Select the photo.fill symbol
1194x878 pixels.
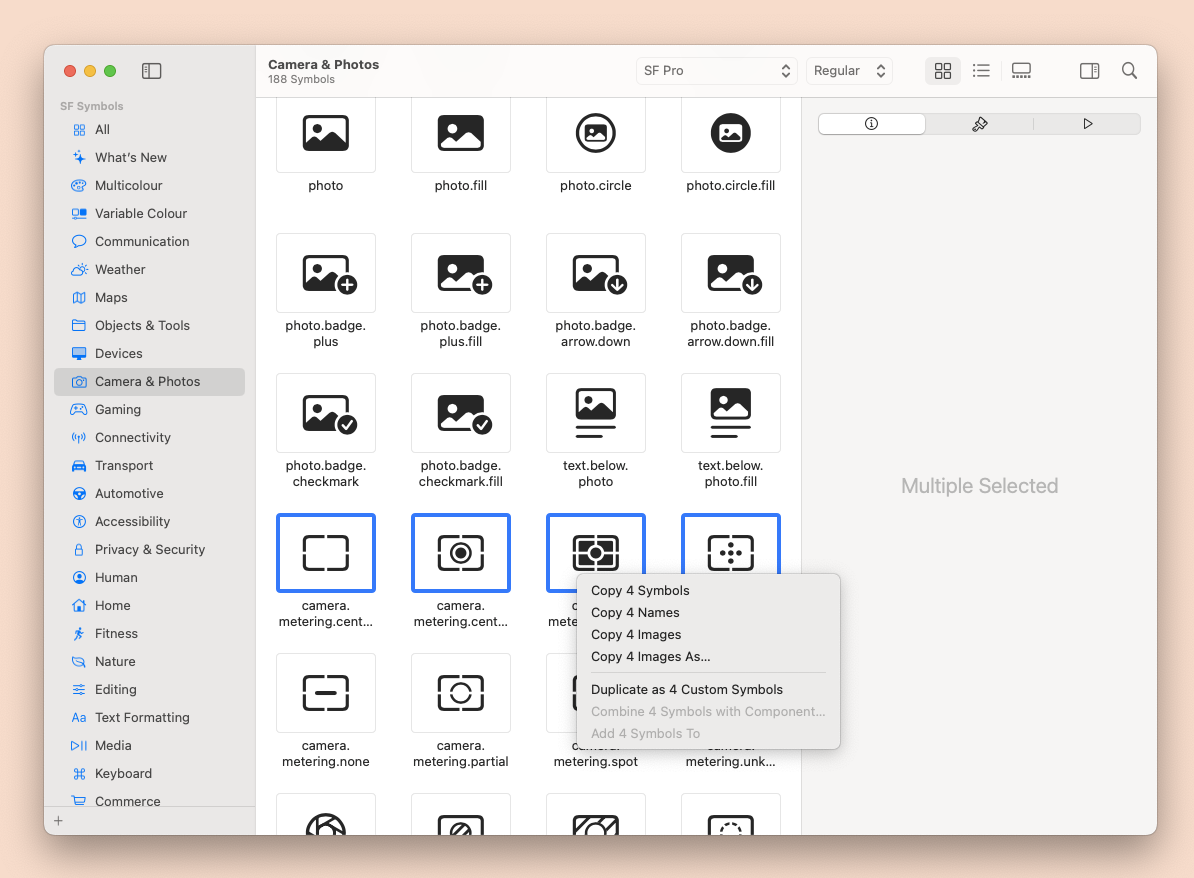pyautogui.click(x=461, y=133)
